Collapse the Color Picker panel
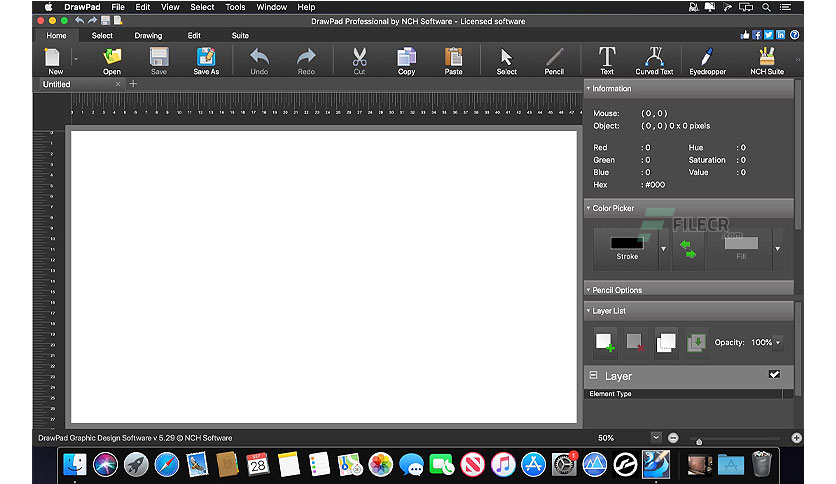Screen dimensions: 836x484 click(589, 208)
